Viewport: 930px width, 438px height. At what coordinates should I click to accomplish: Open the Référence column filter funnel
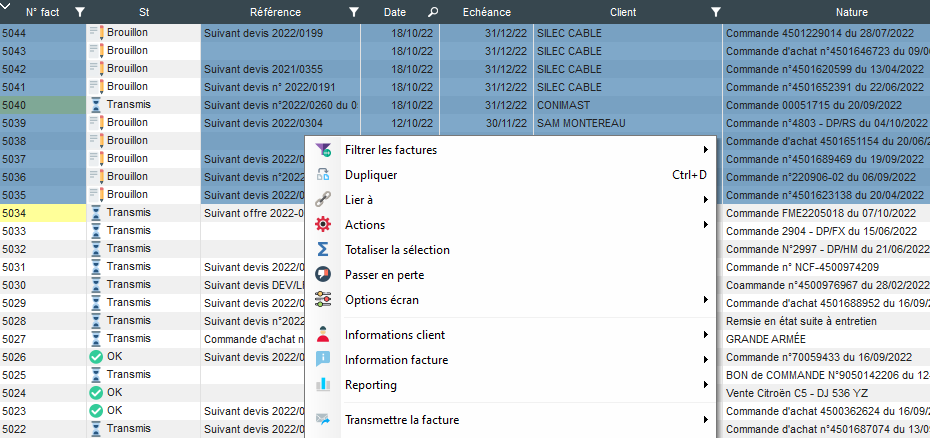(x=353, y=12)
